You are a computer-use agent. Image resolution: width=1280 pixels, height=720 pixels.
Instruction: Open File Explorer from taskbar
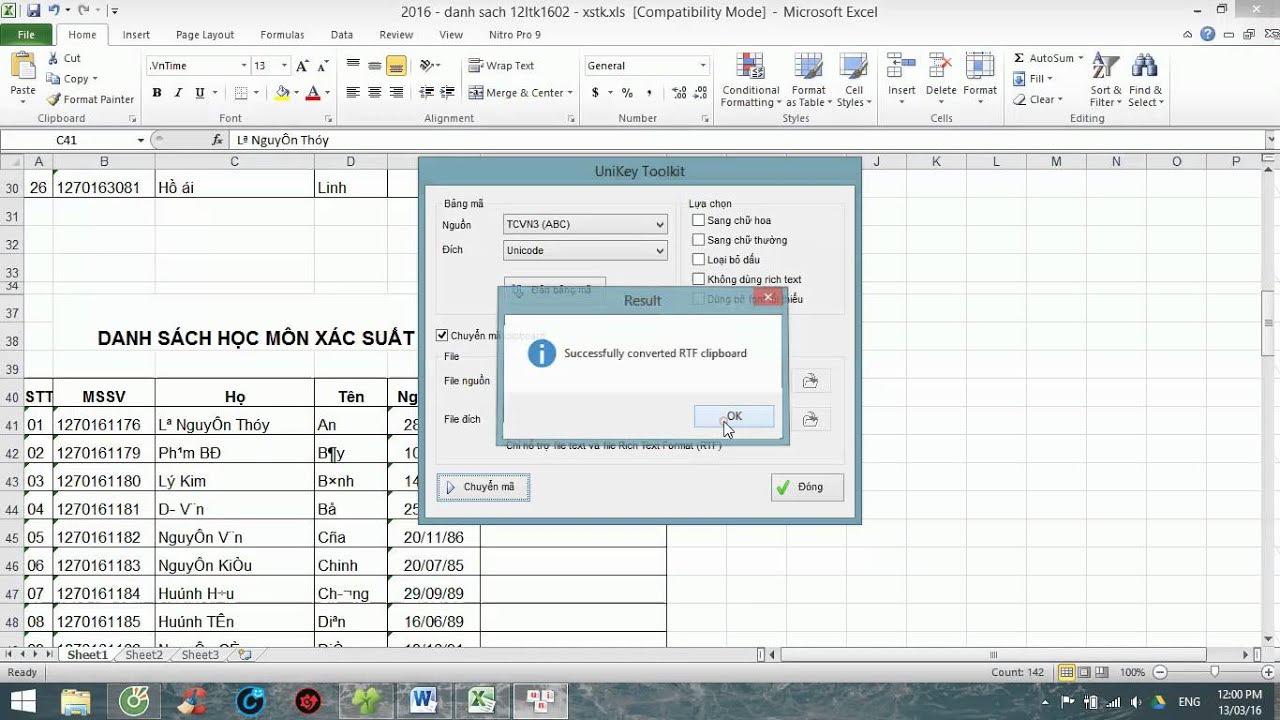tap(77, 700)
